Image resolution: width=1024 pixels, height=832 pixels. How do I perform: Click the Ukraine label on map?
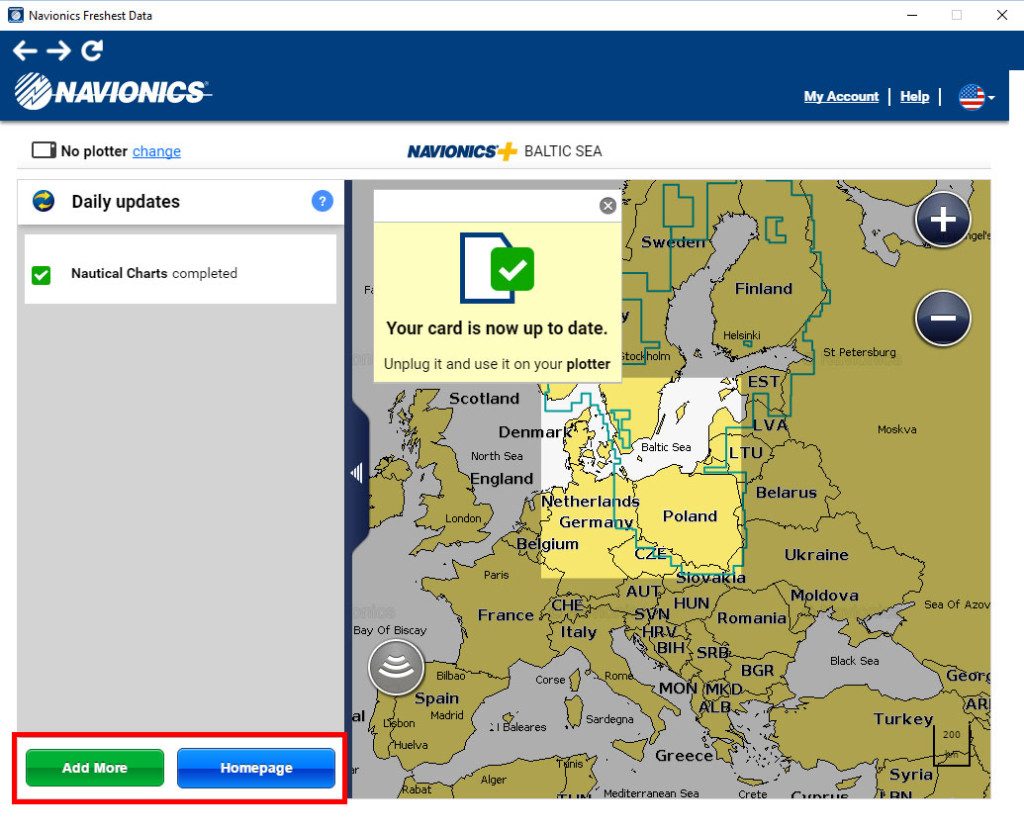tap(816, 555)
